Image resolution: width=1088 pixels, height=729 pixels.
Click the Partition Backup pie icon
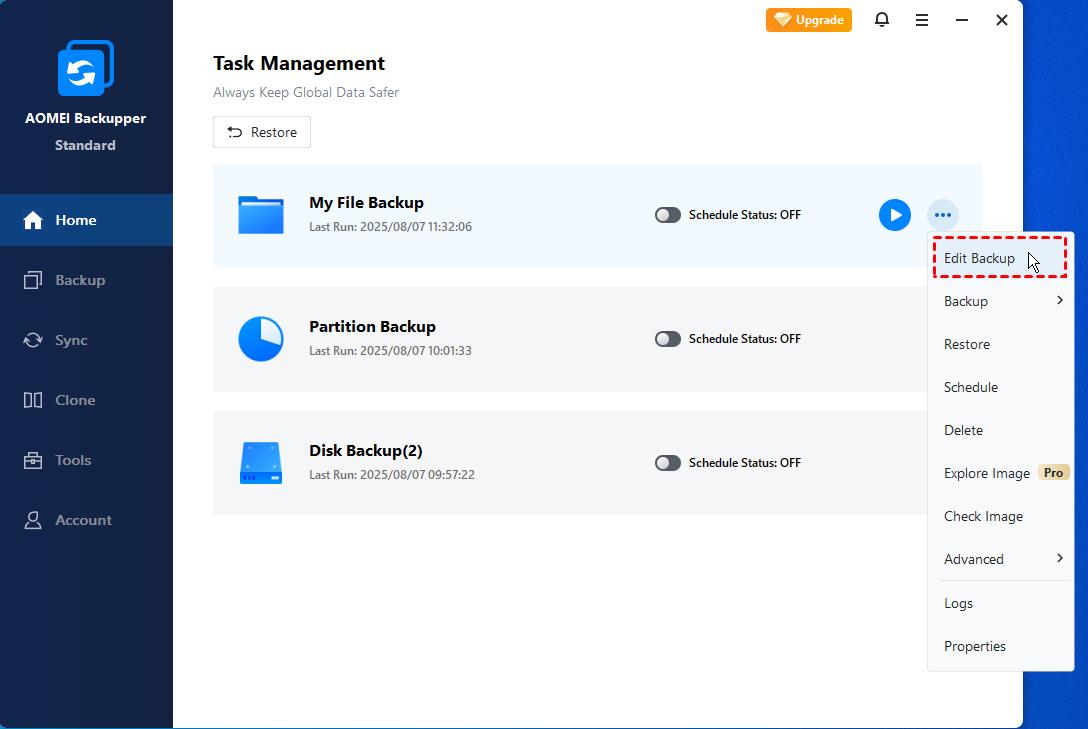tap(261, 339)
